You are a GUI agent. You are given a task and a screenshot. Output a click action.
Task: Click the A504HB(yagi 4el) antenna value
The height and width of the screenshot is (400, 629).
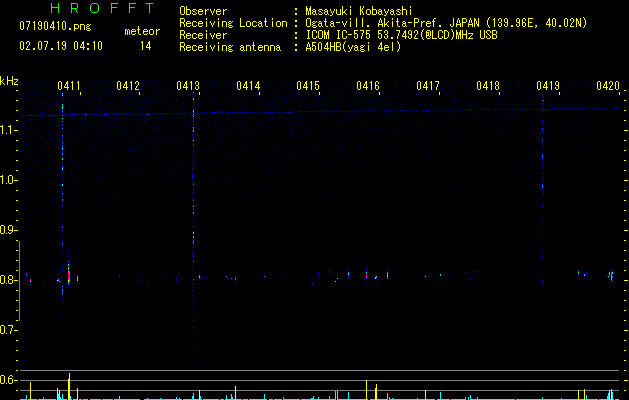(x=353, y=47)
